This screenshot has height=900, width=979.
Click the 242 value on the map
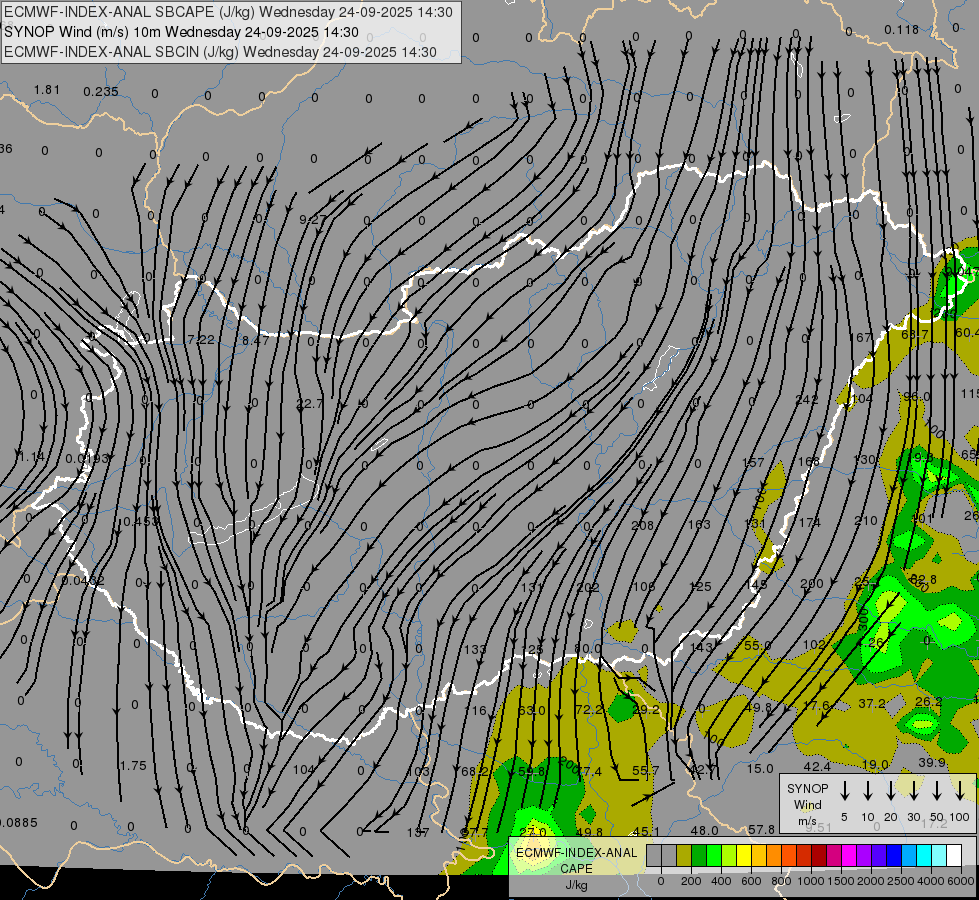[807, 399]
